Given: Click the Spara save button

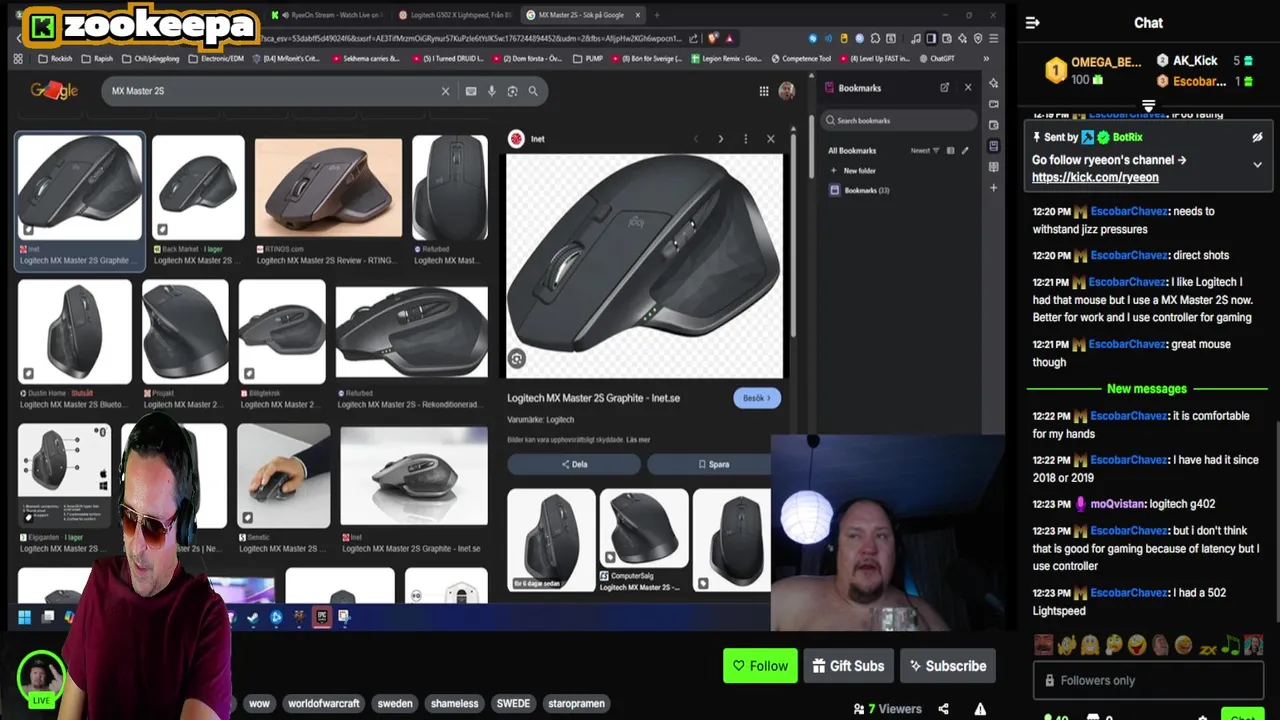Looking at the screenshot, I should [713, 464].
